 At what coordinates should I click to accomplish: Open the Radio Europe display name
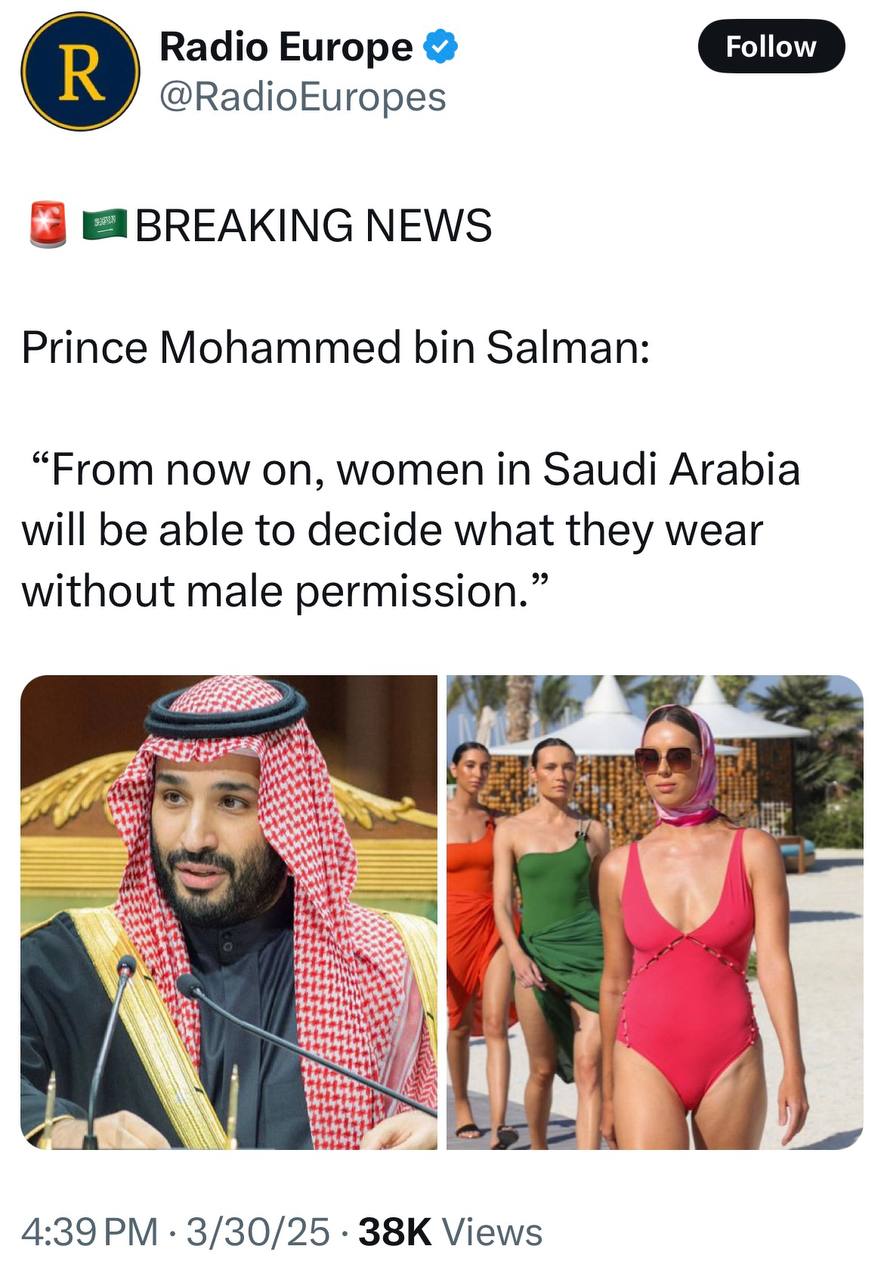[286, 46]
